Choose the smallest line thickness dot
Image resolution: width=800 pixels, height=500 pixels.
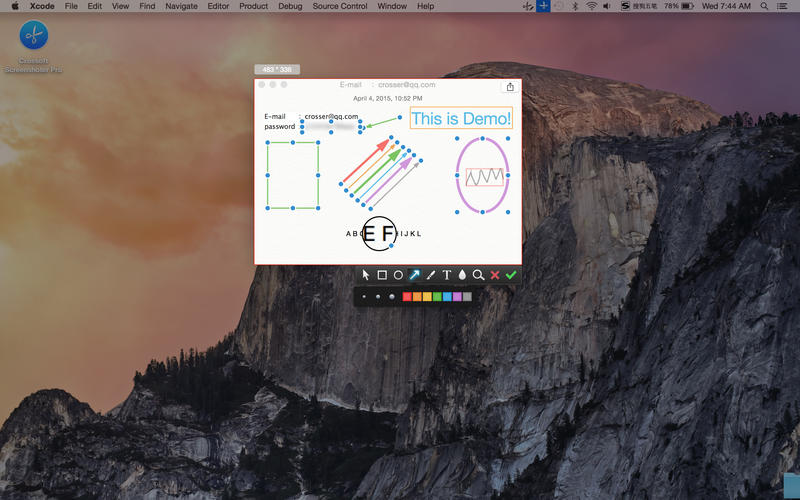(x=365, y=297)
